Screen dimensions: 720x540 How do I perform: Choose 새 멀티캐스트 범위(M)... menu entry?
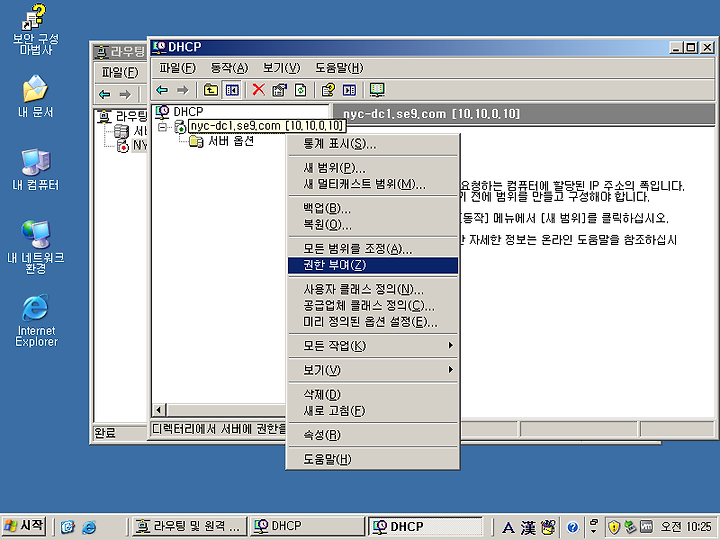pos(373,184)
